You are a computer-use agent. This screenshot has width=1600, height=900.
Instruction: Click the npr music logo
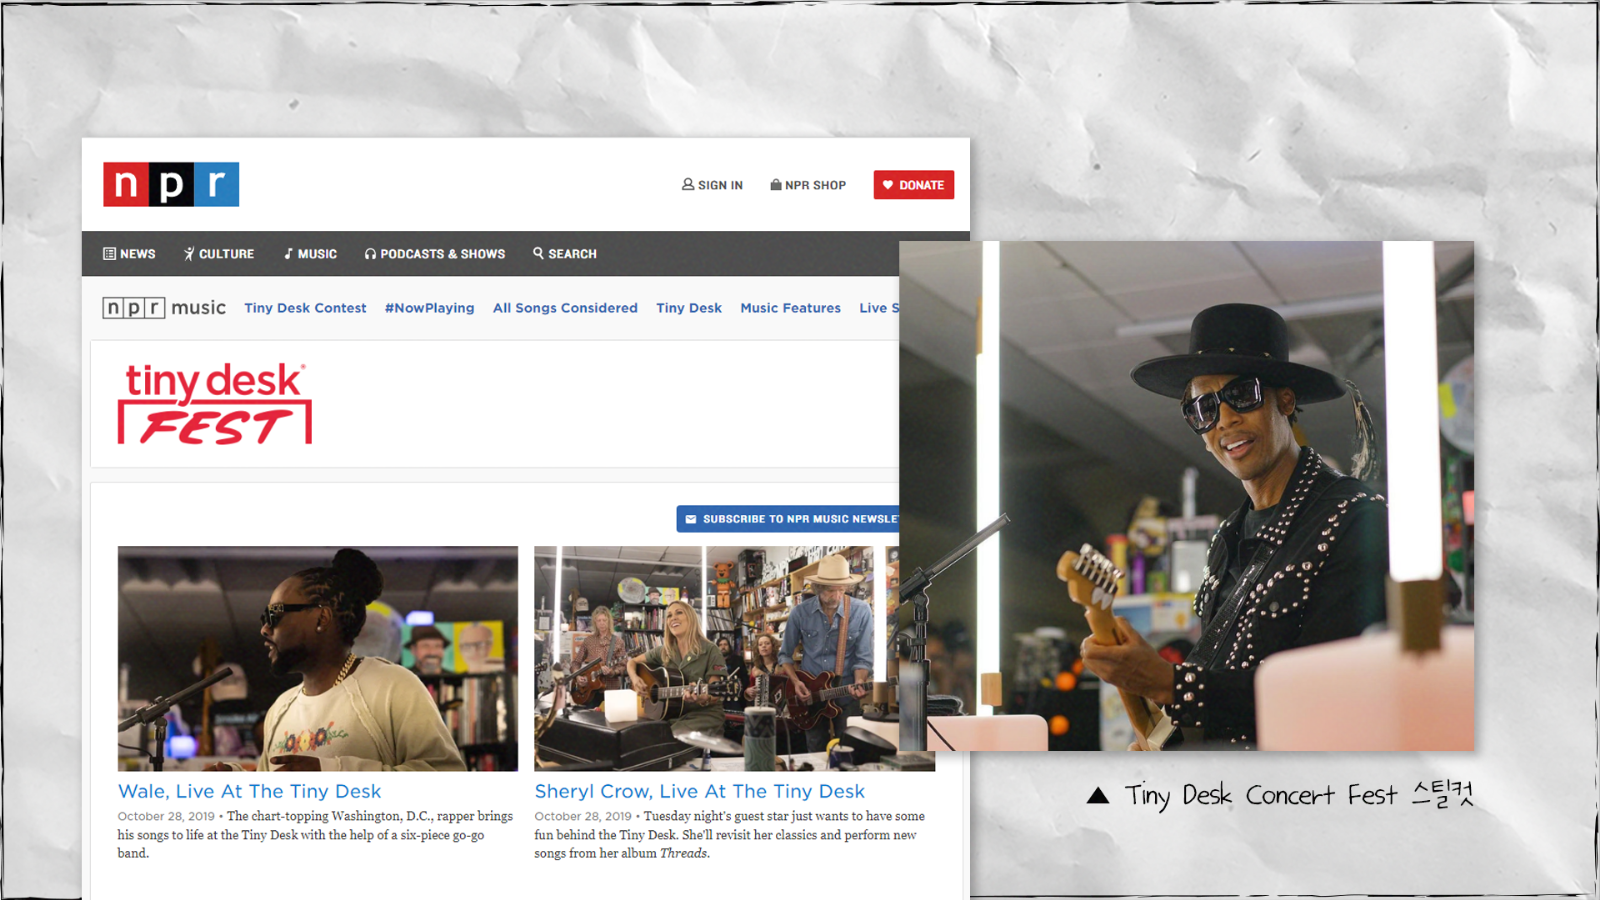pos(164,308)
